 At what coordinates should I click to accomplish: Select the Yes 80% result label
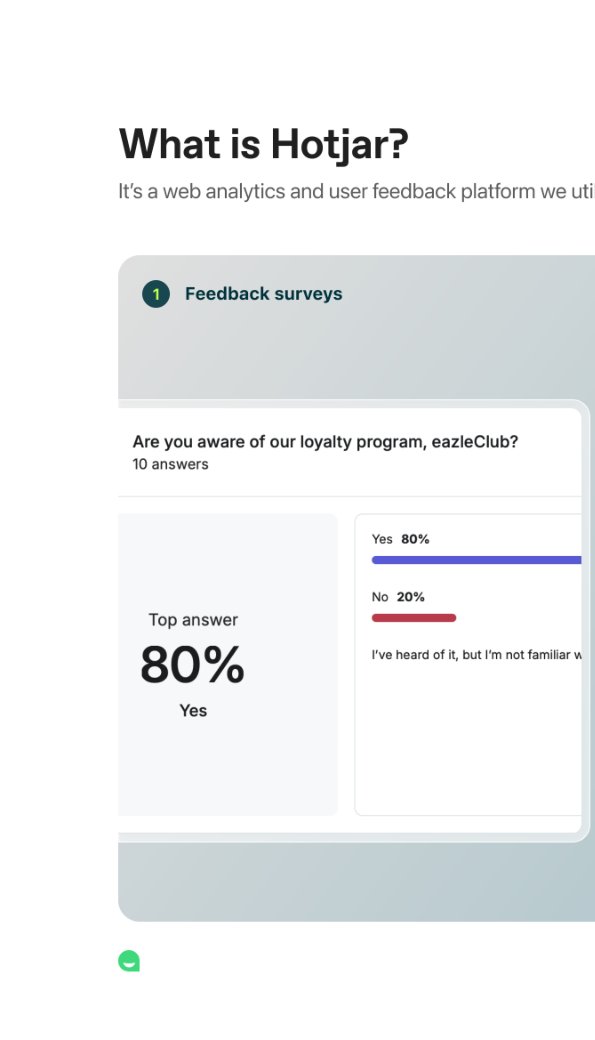click(400, 539)
